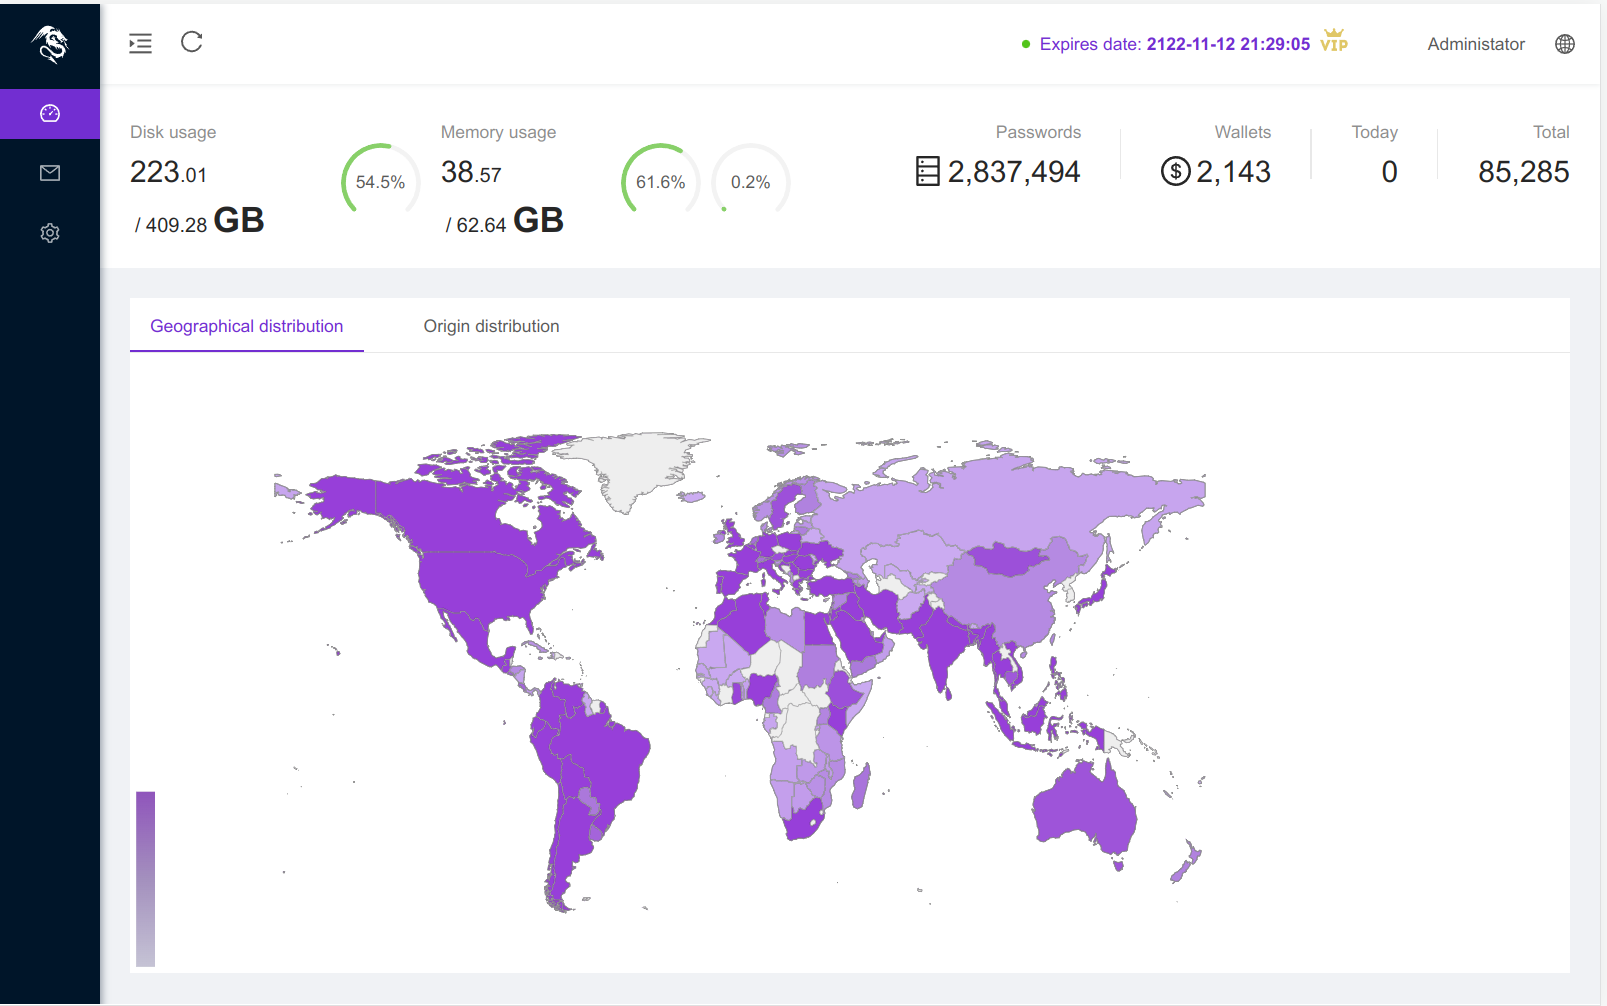Click the refresh circular arrow icon
This screenshot has width=1607, height=1006.
pyautogui.click(x=192, y=42)
